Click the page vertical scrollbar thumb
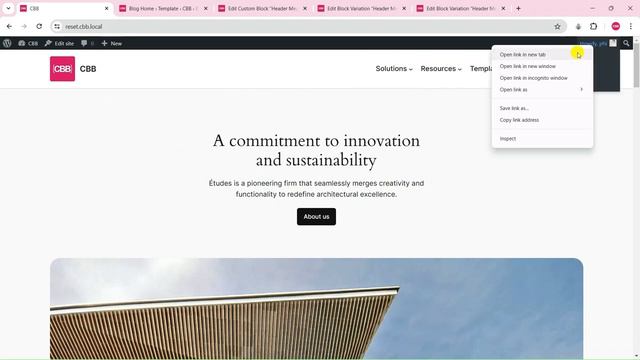 (636, 64)
